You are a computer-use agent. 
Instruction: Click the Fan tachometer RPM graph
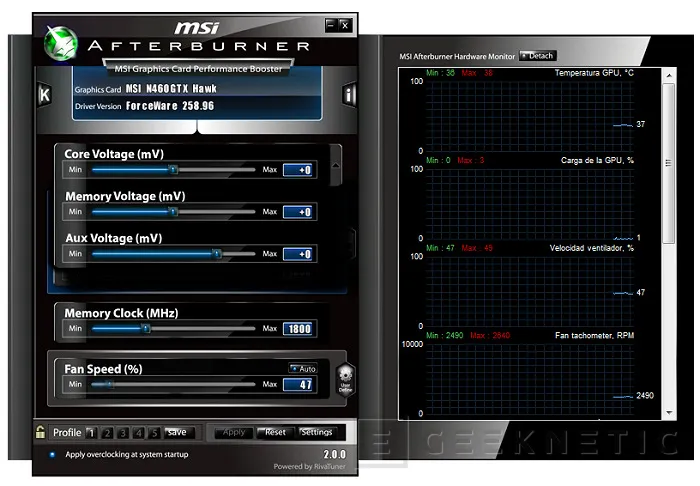(530, 379)
